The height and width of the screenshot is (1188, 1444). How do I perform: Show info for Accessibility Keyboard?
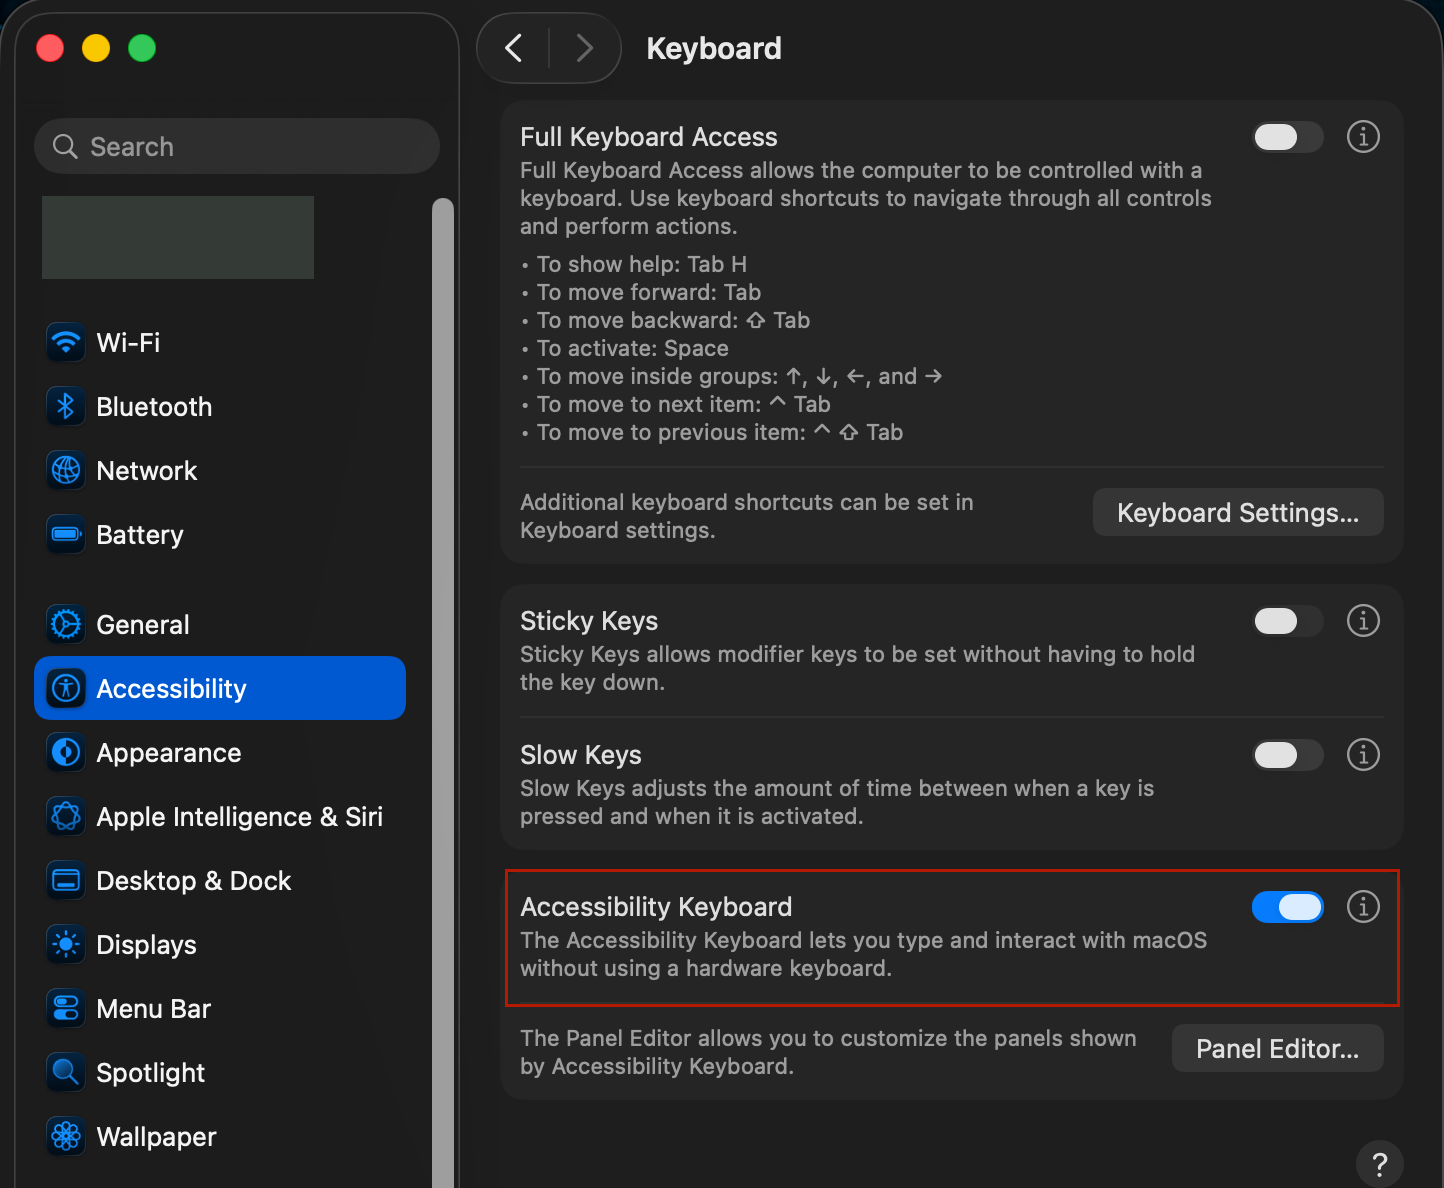[x=1363, y=907]
